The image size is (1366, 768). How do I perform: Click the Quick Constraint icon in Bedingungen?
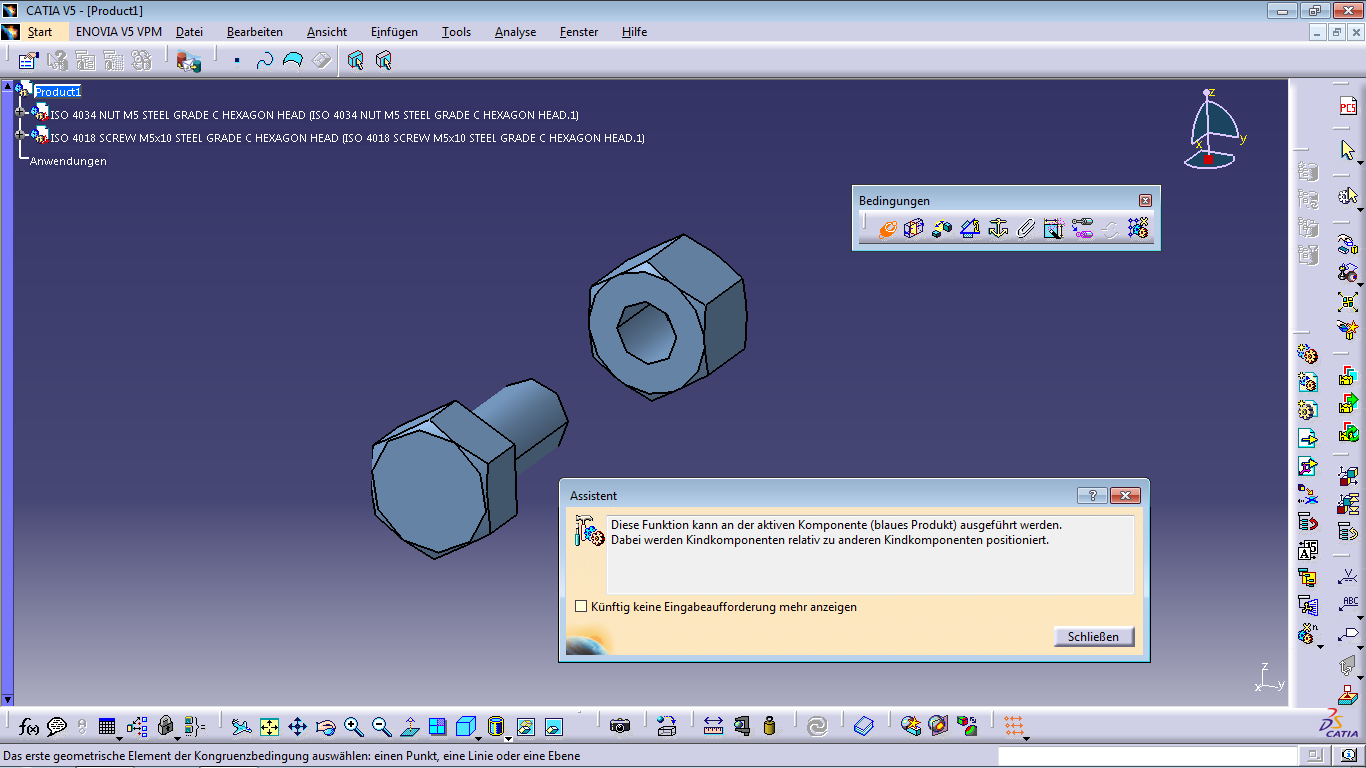[1054, 229]
